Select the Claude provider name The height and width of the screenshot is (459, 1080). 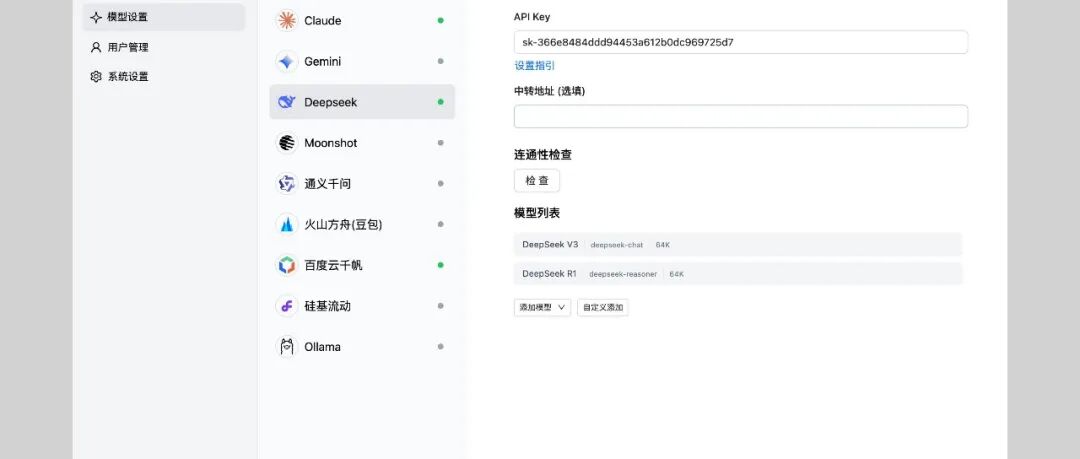323,21
